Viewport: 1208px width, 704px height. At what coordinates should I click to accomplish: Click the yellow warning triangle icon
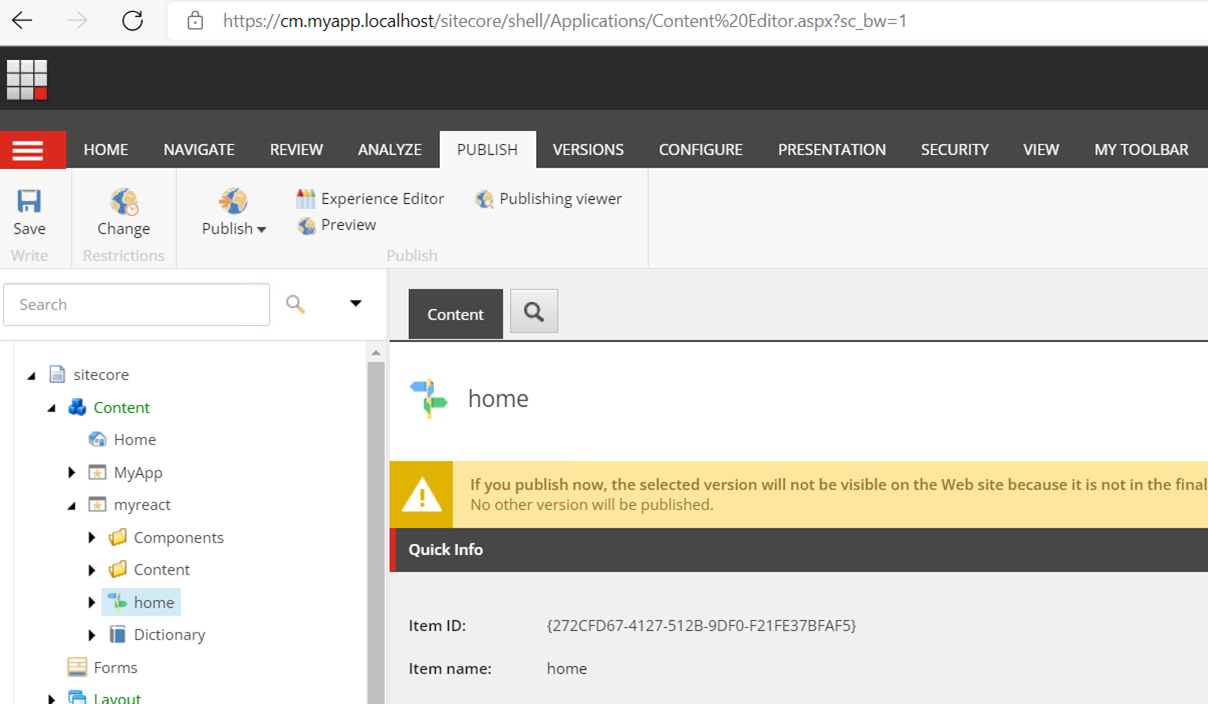coord(422,495)
